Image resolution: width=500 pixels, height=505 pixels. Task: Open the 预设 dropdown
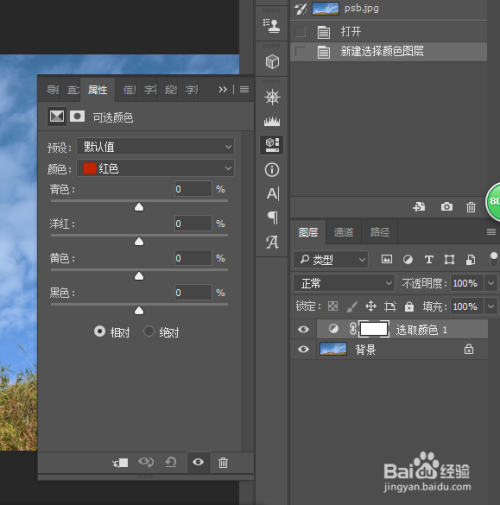(x=156, y=146)
